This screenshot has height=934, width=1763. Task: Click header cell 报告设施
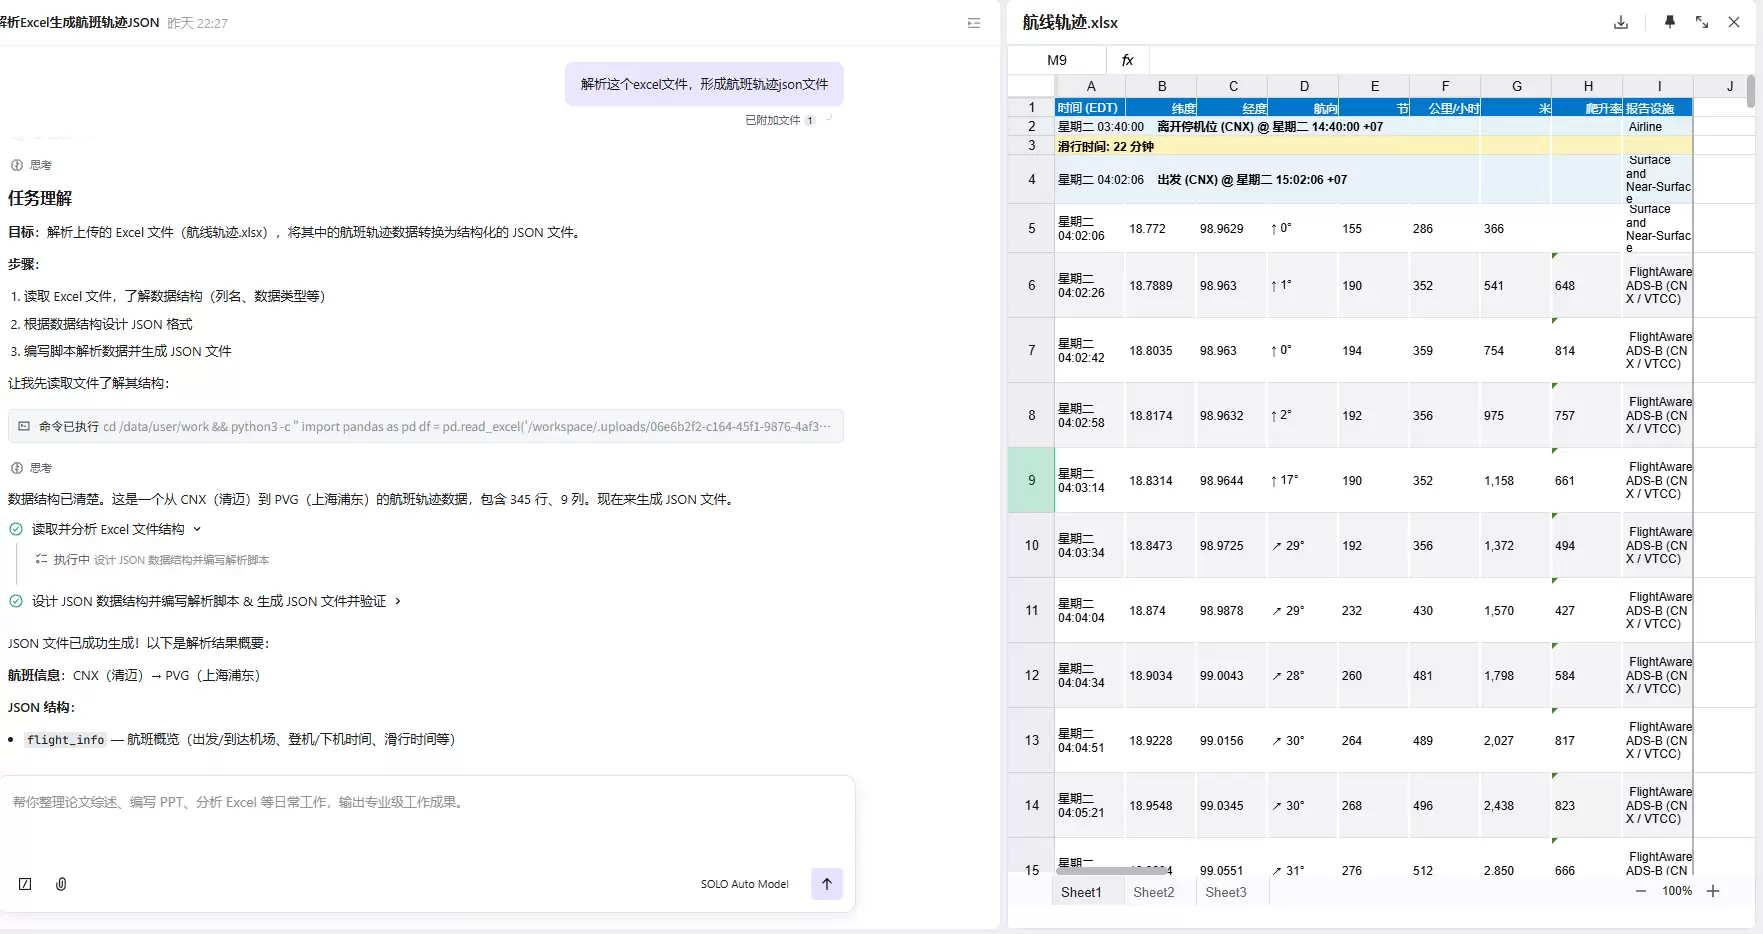[x=1658, y=107]
